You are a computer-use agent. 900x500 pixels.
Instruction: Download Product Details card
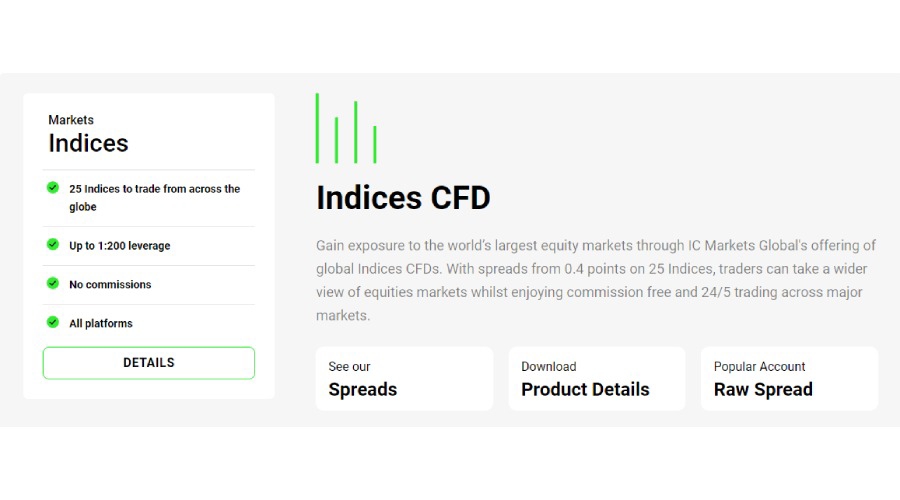(x=596, y=379)
